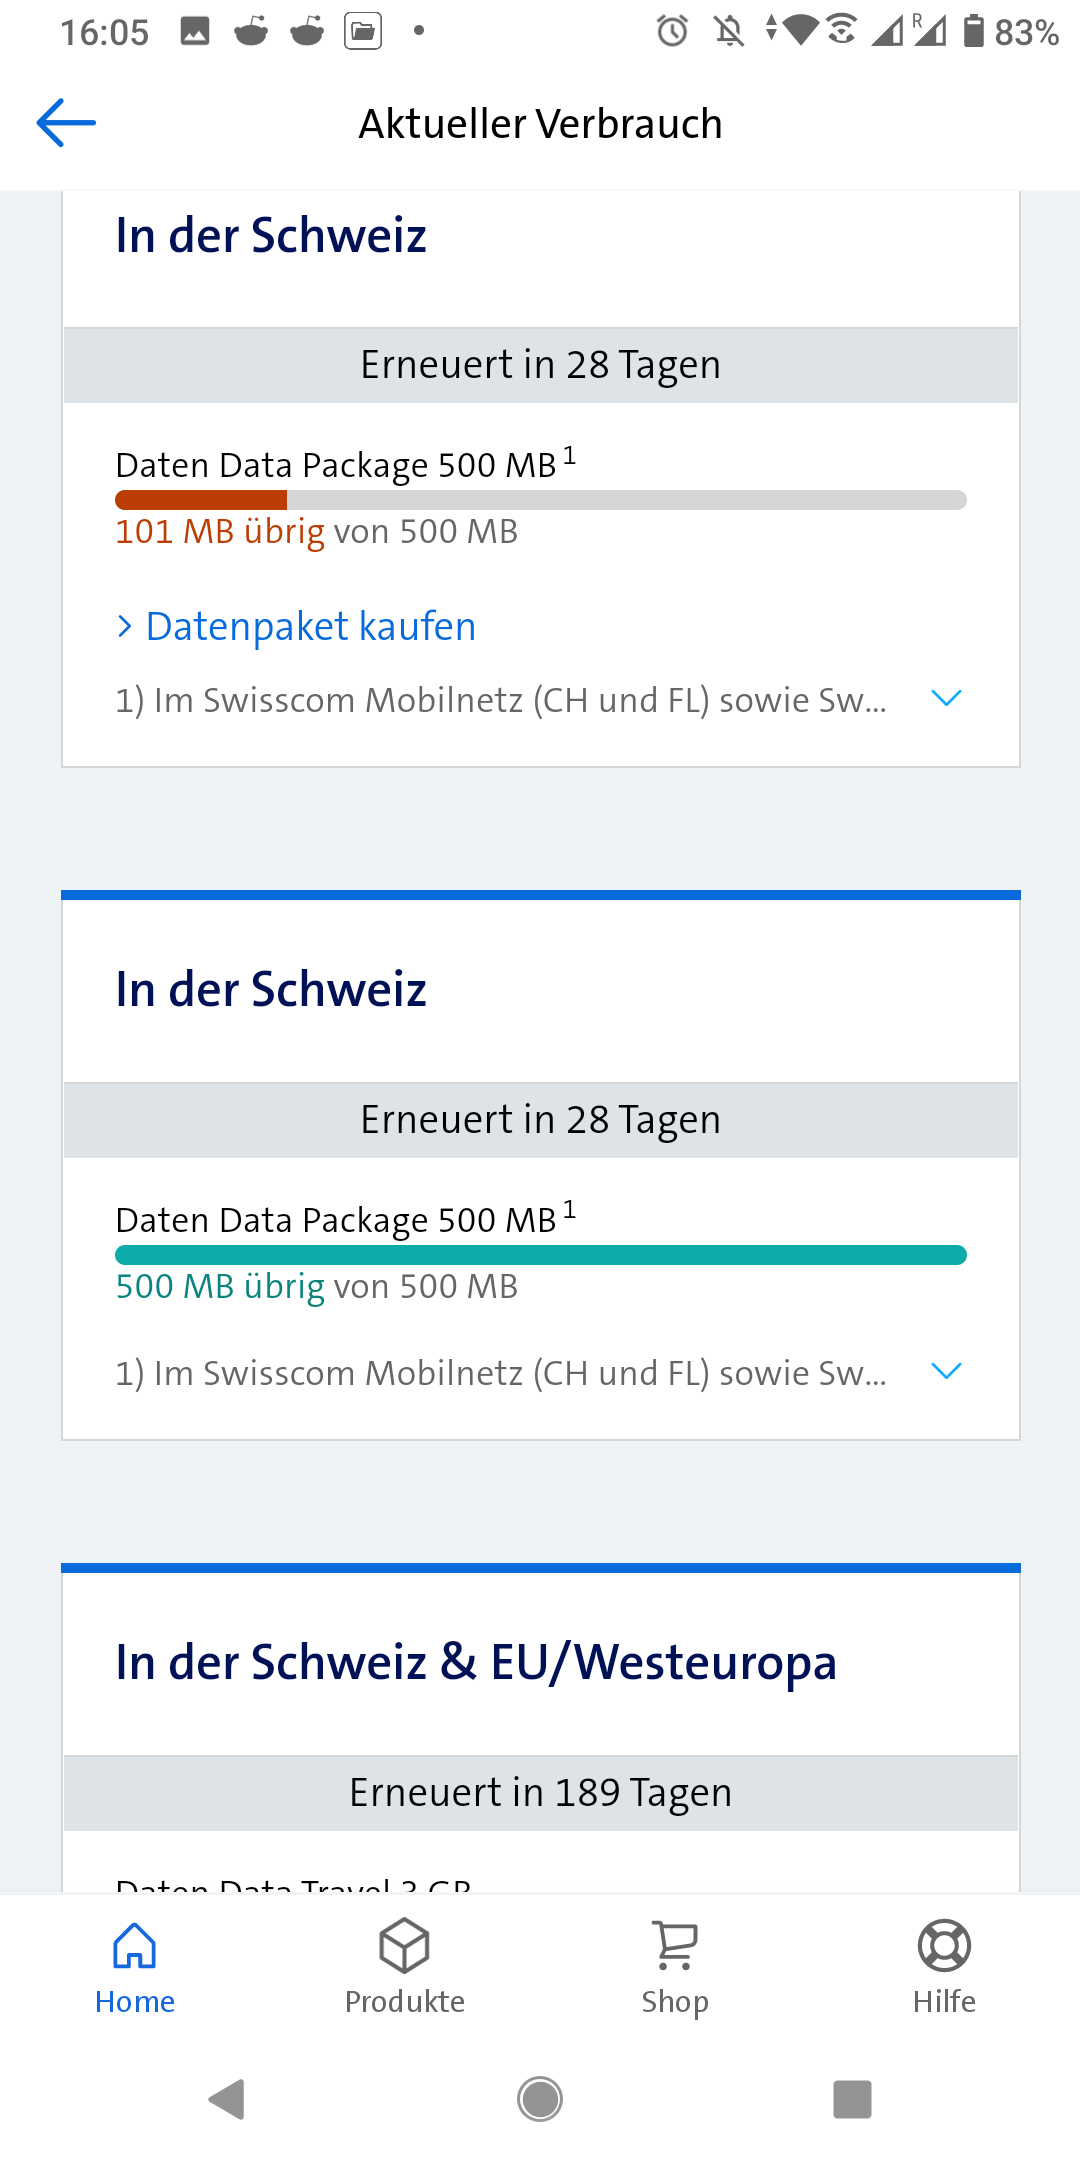Tap the Erneuert in 189 Tagen banner
This screenshot has width=1080, height=2160.
tap(540, 1793)
